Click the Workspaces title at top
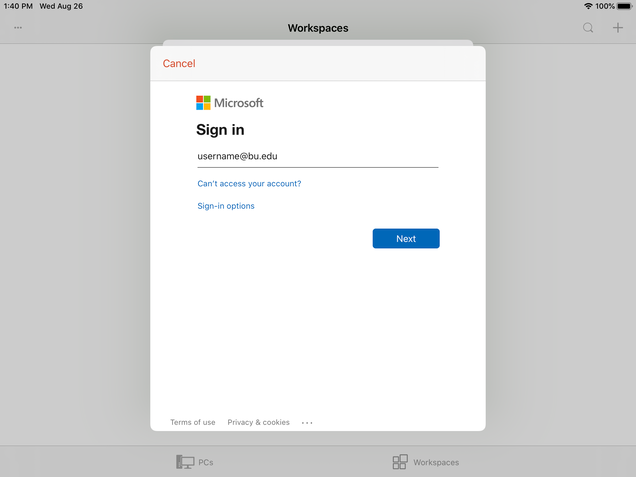 pyautogui.click(x=318, y=28)
